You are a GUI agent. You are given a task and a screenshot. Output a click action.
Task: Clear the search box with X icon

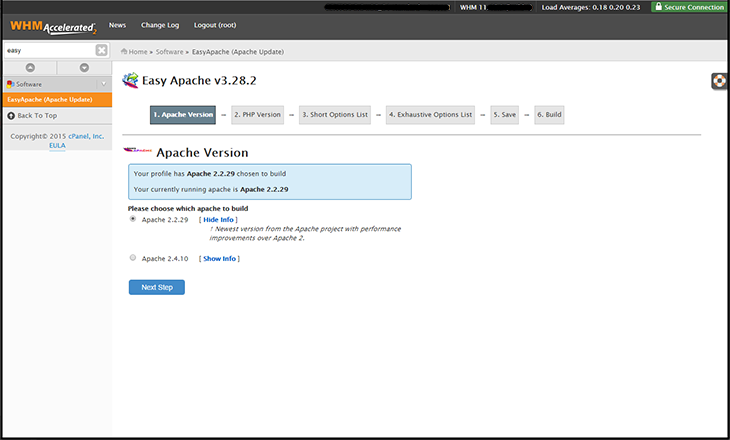click(101, 50)
